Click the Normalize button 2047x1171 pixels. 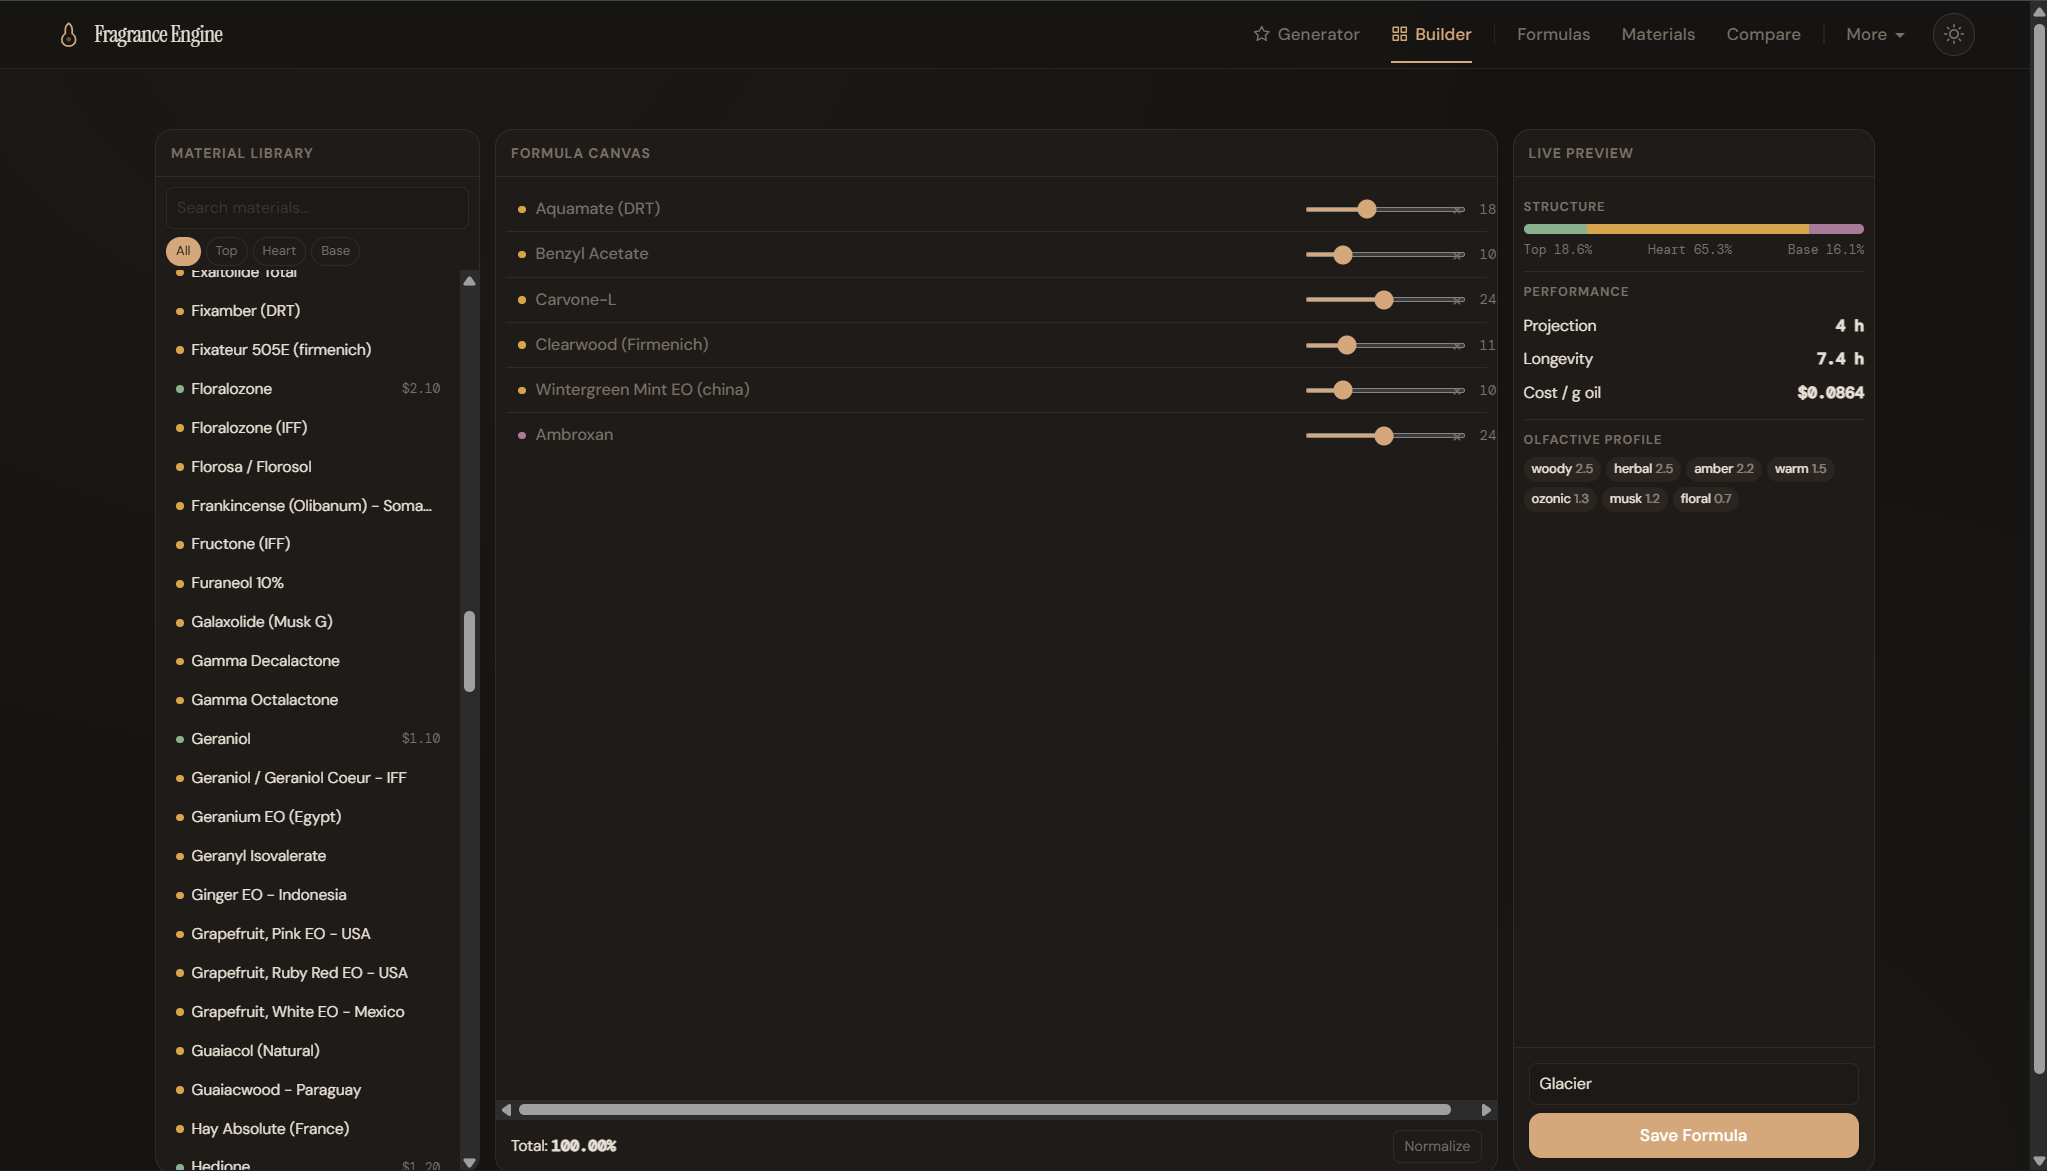1437,1146
